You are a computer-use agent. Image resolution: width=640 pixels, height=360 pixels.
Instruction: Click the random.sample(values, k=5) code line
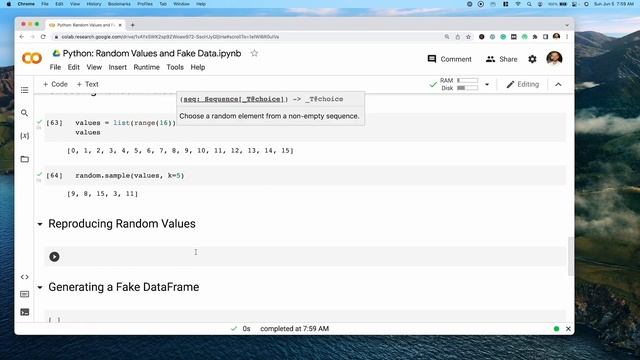[130, 176]
